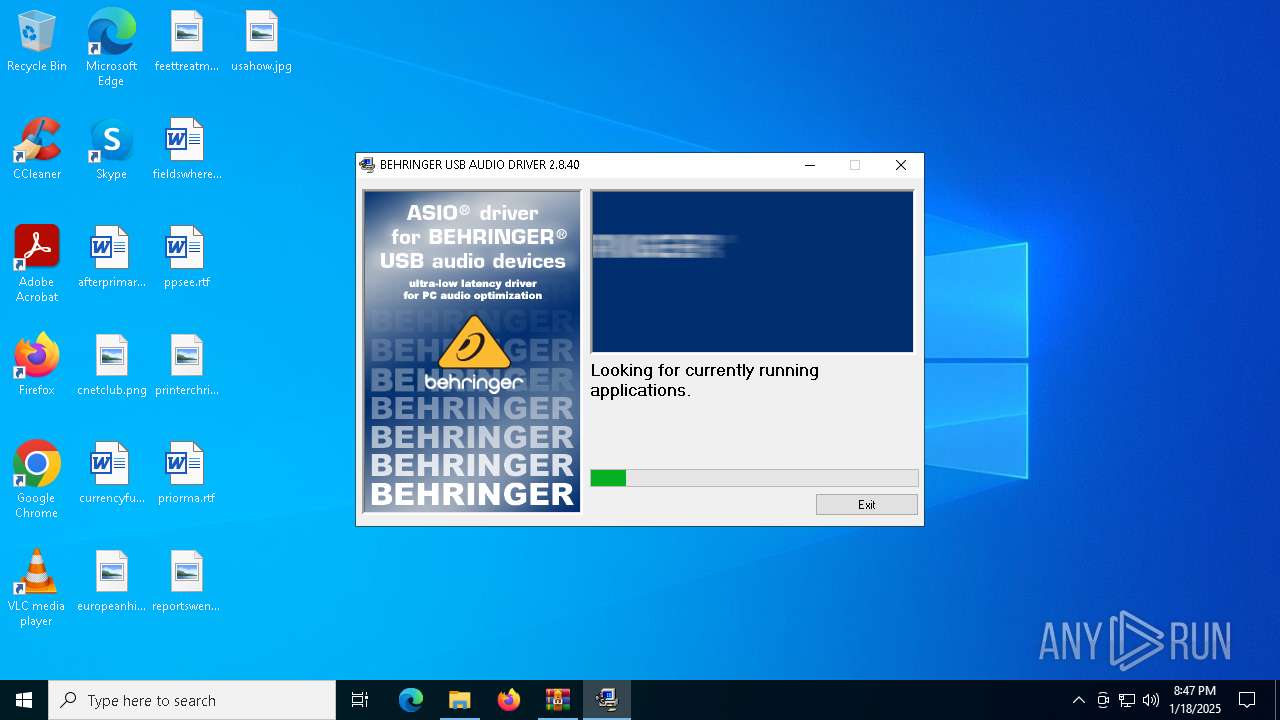The width and height of the screenshot is (1280, 720).
Task: Select europeanhi... image file icon
Action: click(111, 582)
